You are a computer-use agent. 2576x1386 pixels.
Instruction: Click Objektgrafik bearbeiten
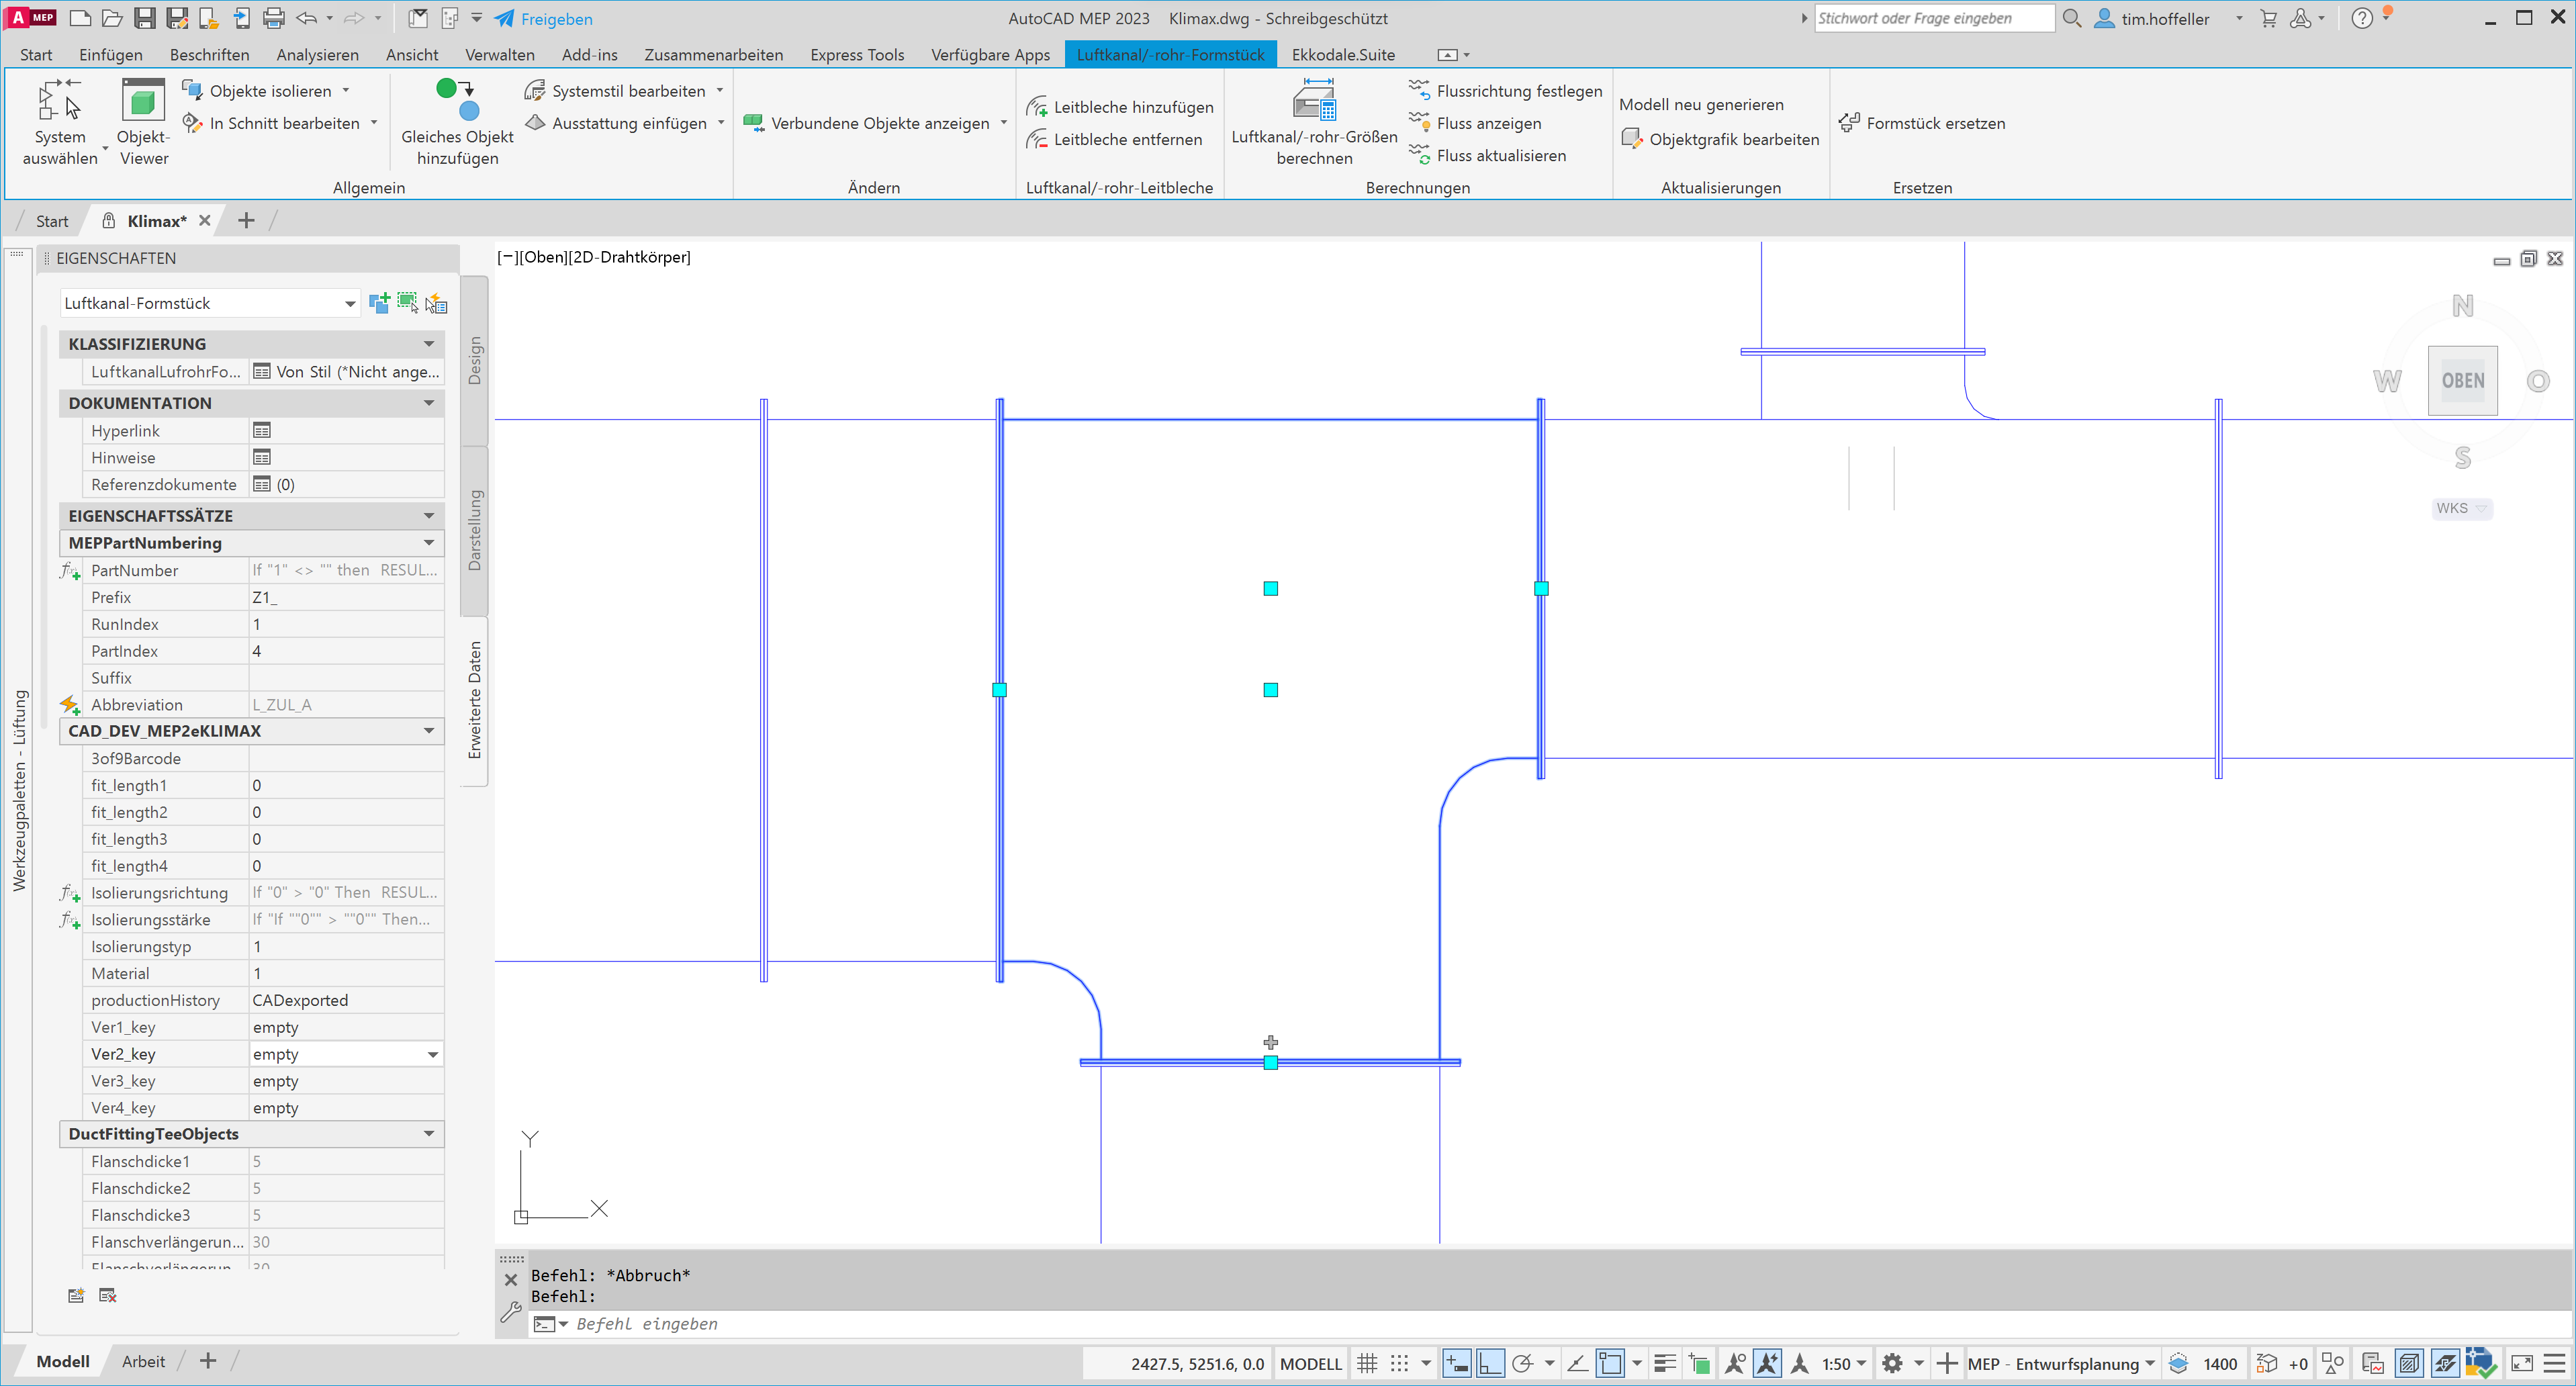1720,139
